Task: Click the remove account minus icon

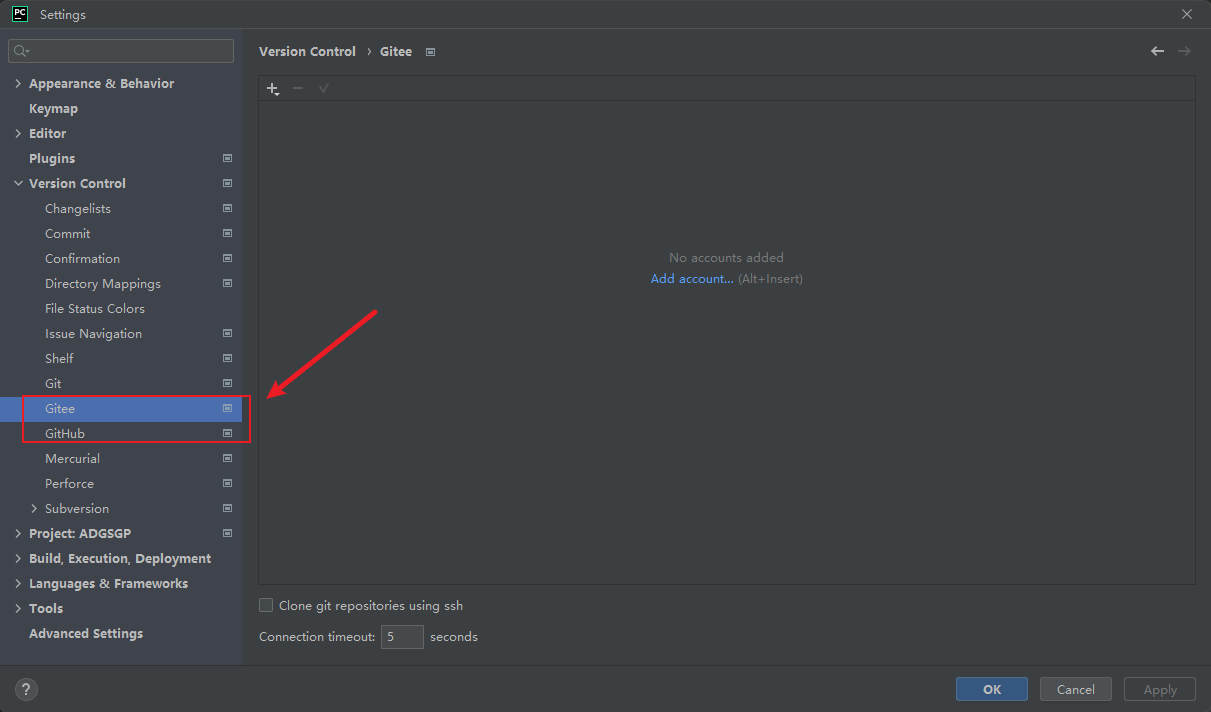Action: point(298,89)
